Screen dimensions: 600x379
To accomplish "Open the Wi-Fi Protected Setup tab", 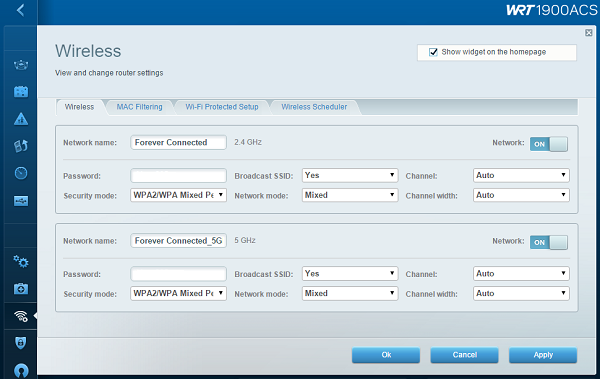I will pos(222,107).
